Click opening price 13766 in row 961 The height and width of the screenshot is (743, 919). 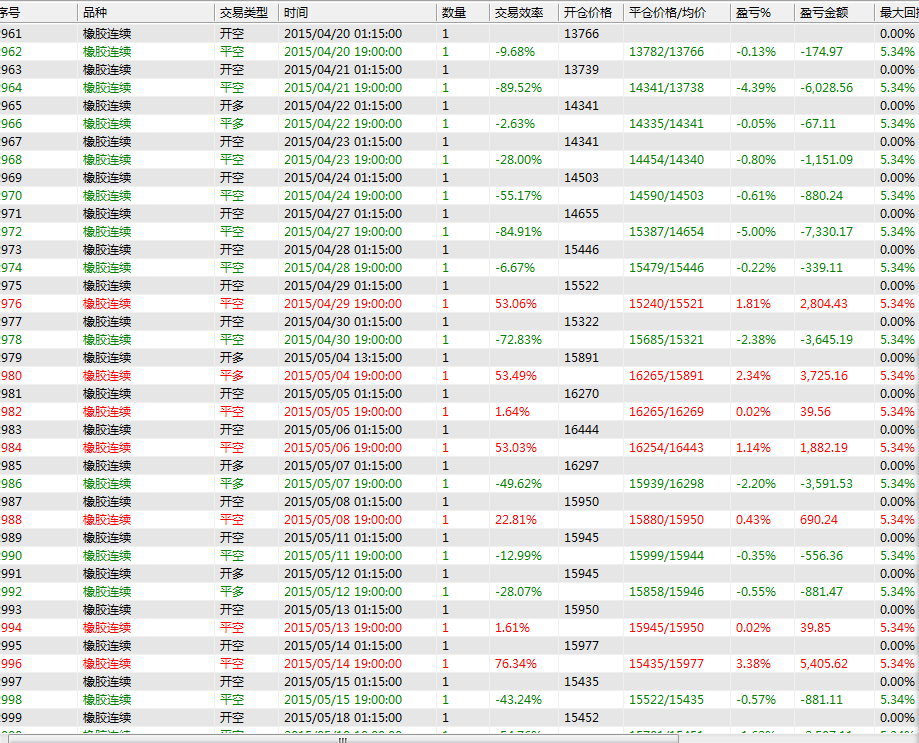pos(581,34)
